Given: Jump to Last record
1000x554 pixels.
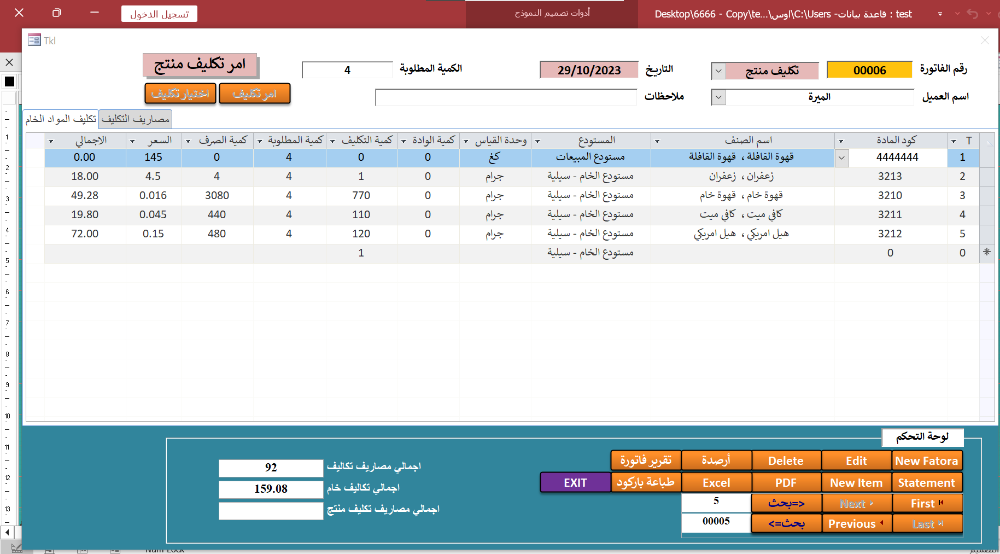Looking at the screenshot, I should pos(927,524).
